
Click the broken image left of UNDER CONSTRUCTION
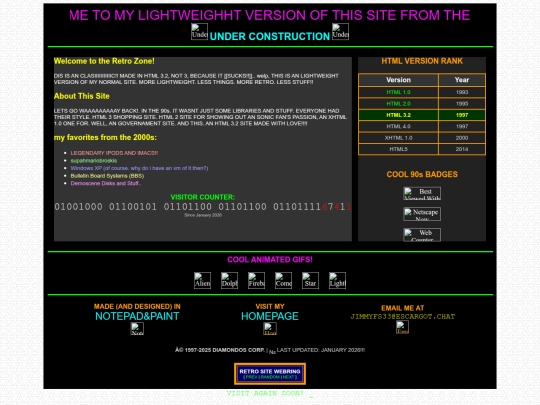199,32
